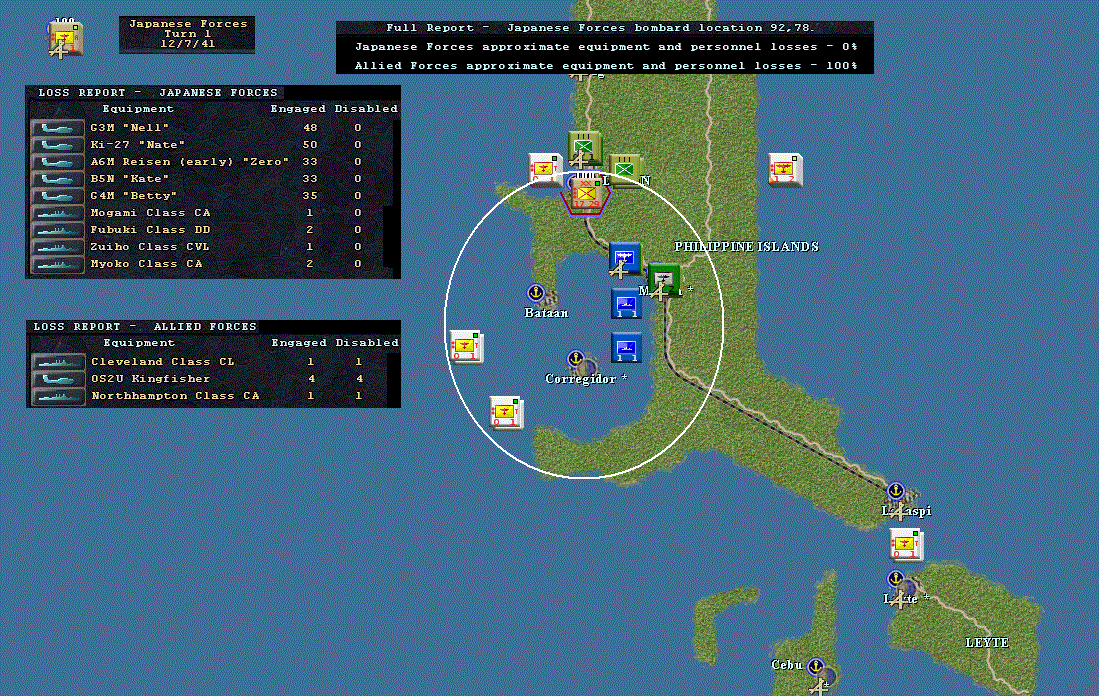1099x696 pixels.
Task: Select Japanese air unit below Legaspi
Action: tap(906, 544)
